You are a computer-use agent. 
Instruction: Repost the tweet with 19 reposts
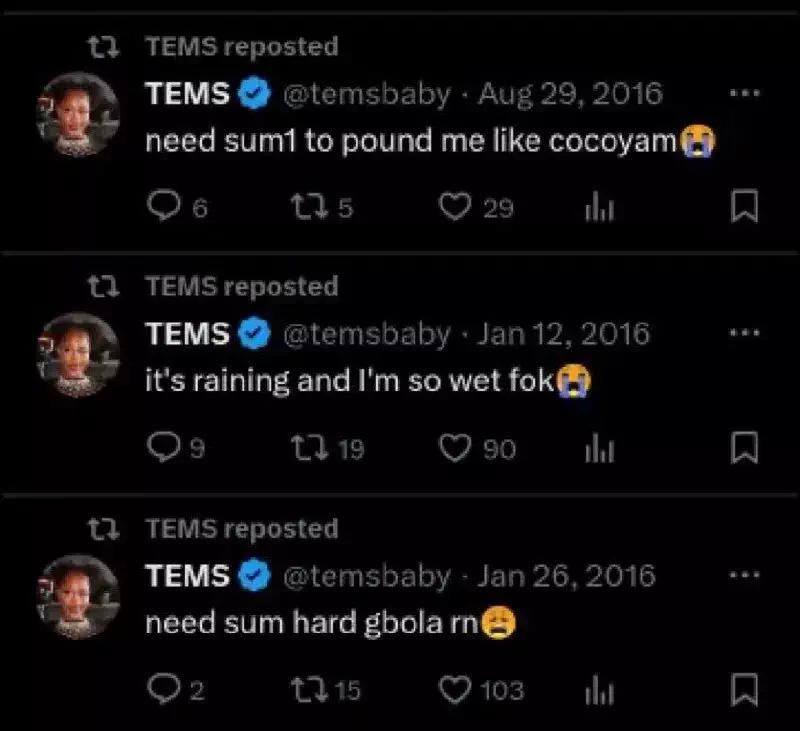click(302, 449)
